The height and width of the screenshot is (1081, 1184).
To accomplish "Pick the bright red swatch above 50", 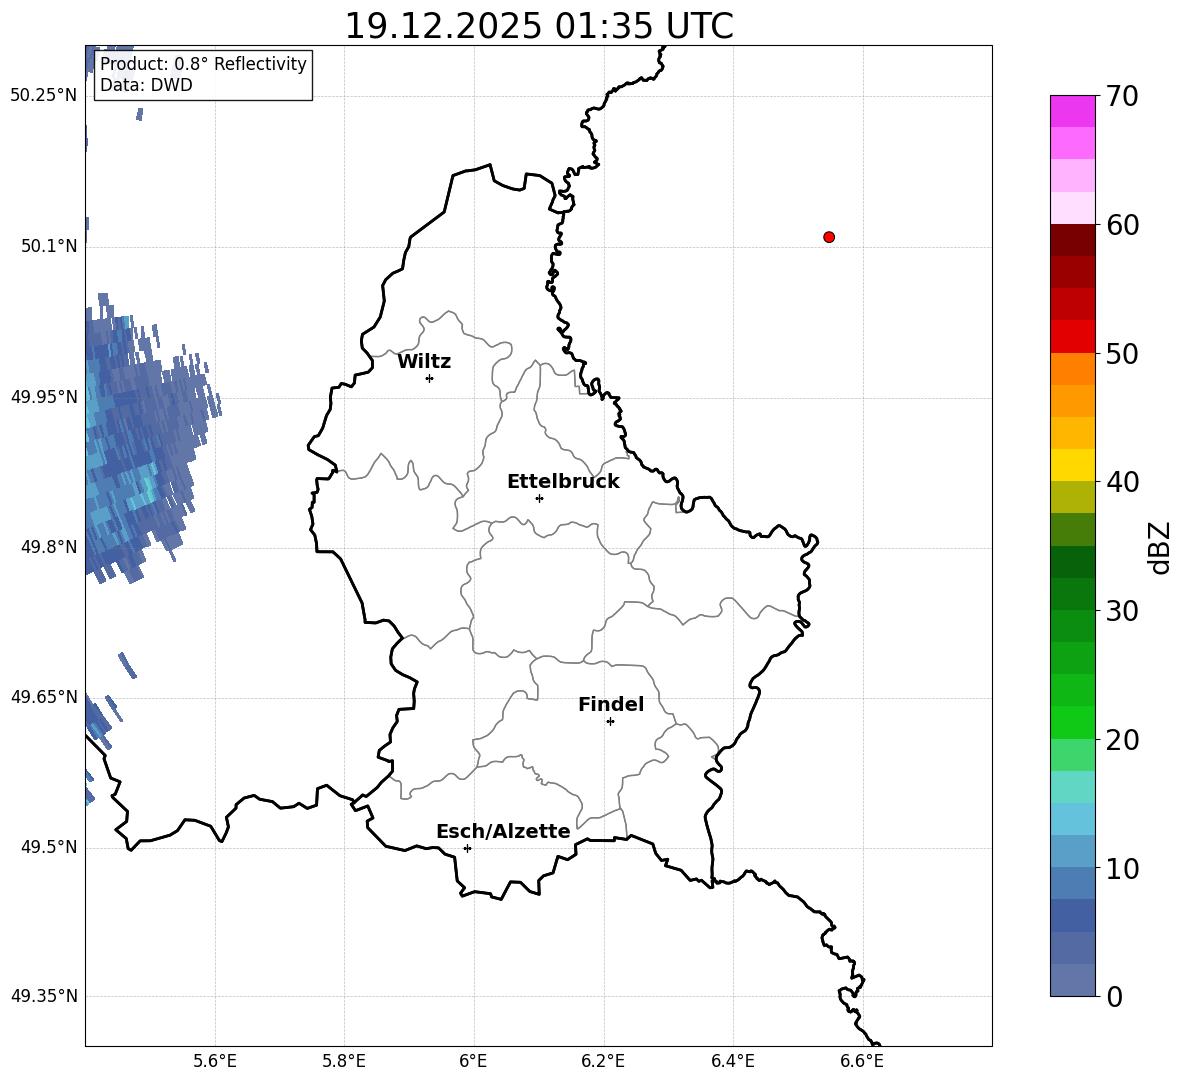I will tap(1072, 337).
